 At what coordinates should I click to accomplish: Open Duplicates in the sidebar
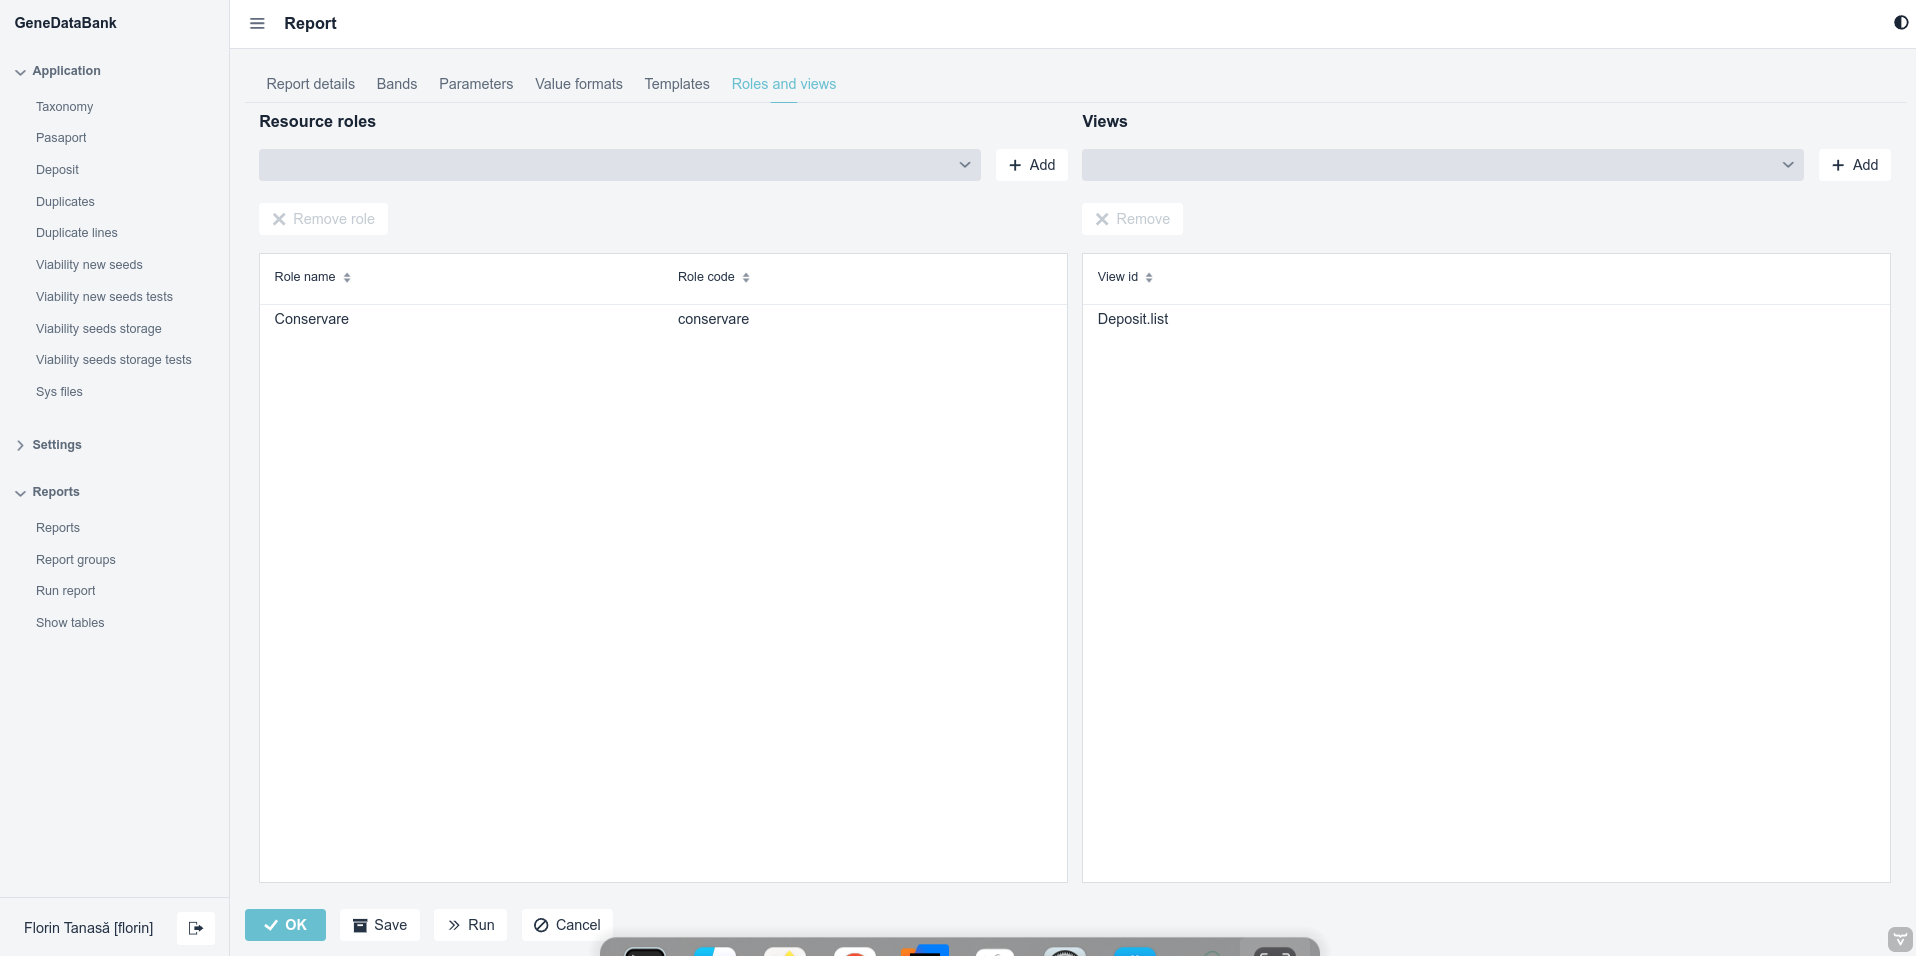coord(65,202)
